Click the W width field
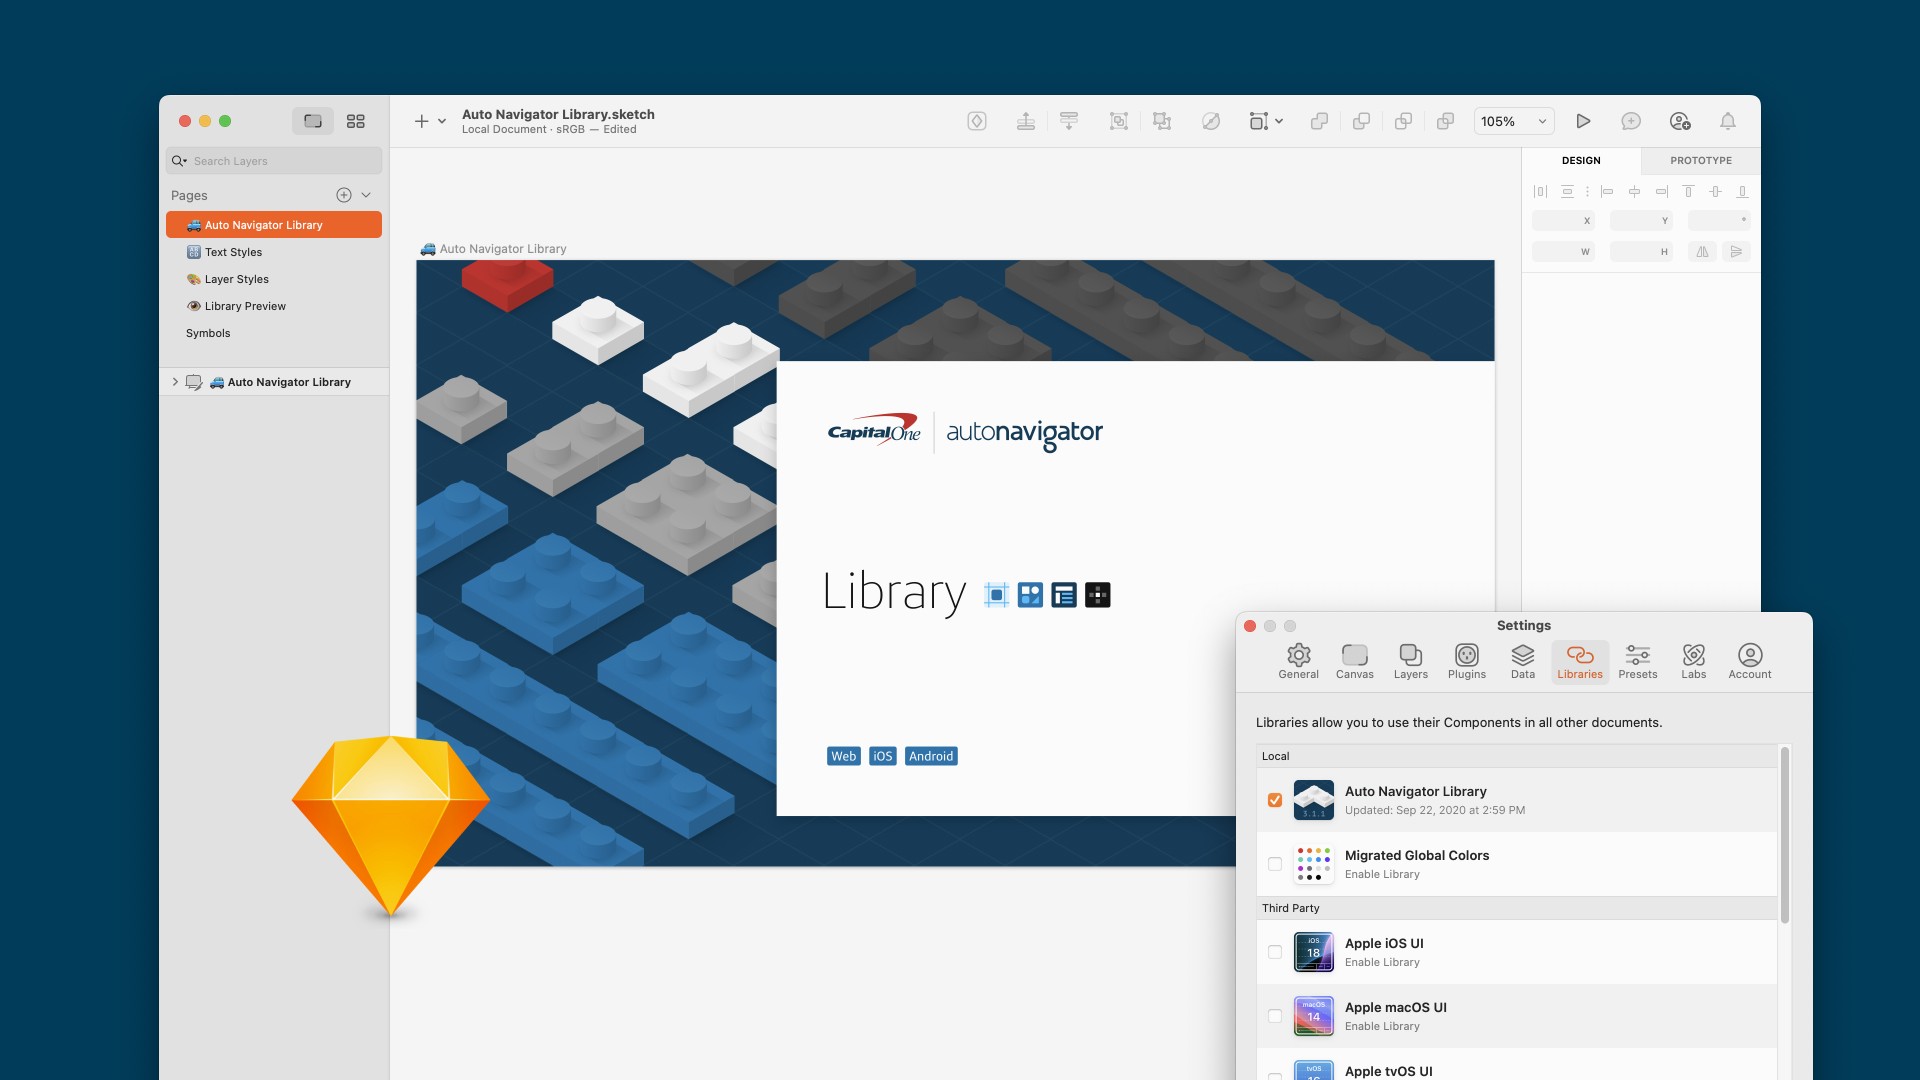This screenshot has width=1920, height=1080. coord(1563,251)
